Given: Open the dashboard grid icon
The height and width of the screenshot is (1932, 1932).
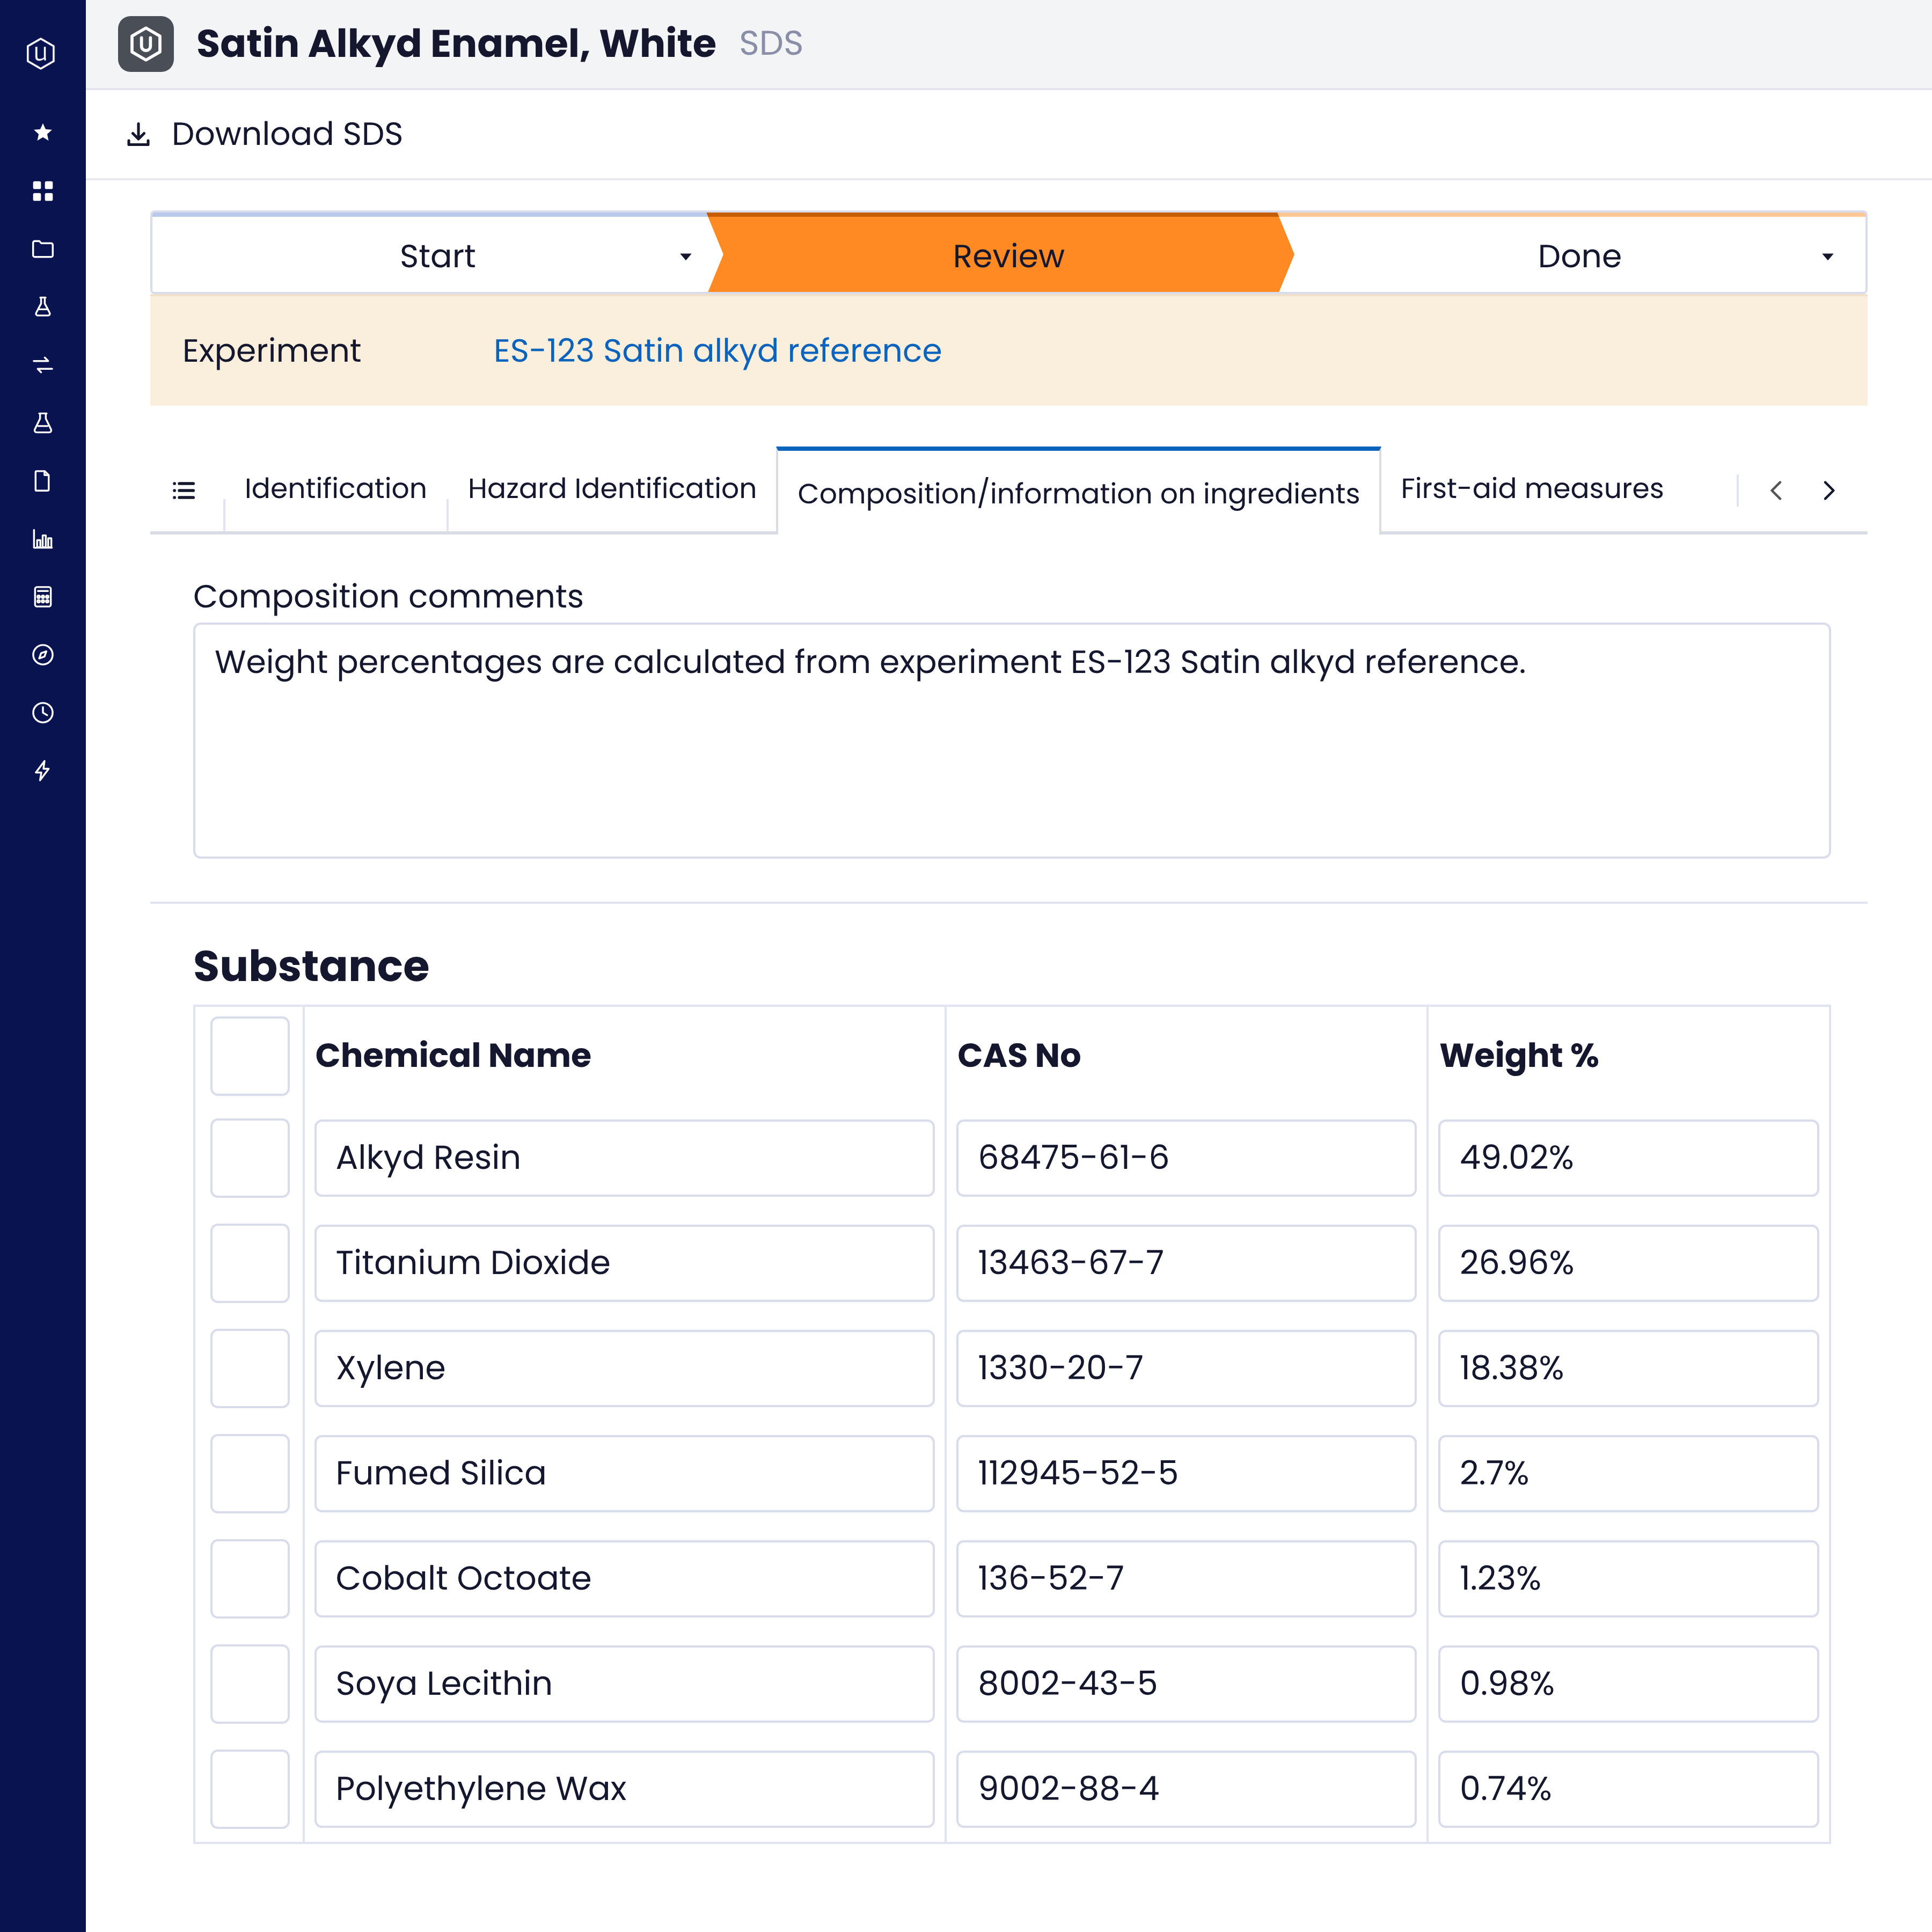Looking at the screenshot, I should tap(42, 190).
